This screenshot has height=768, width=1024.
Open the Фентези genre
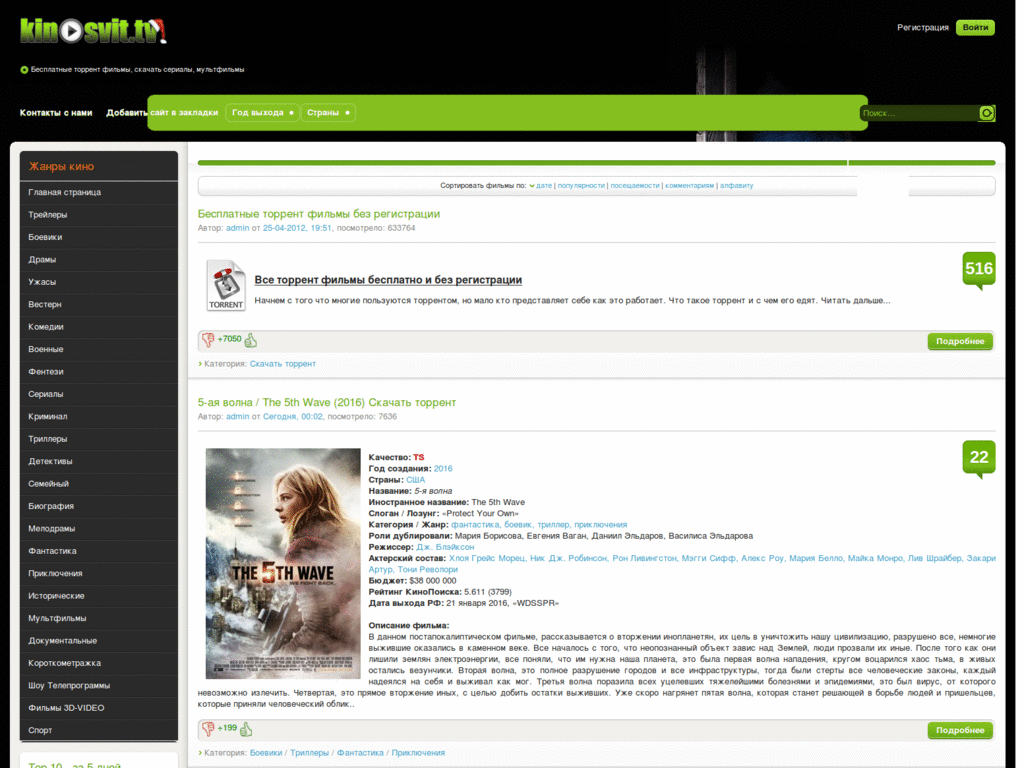(99, 372)
